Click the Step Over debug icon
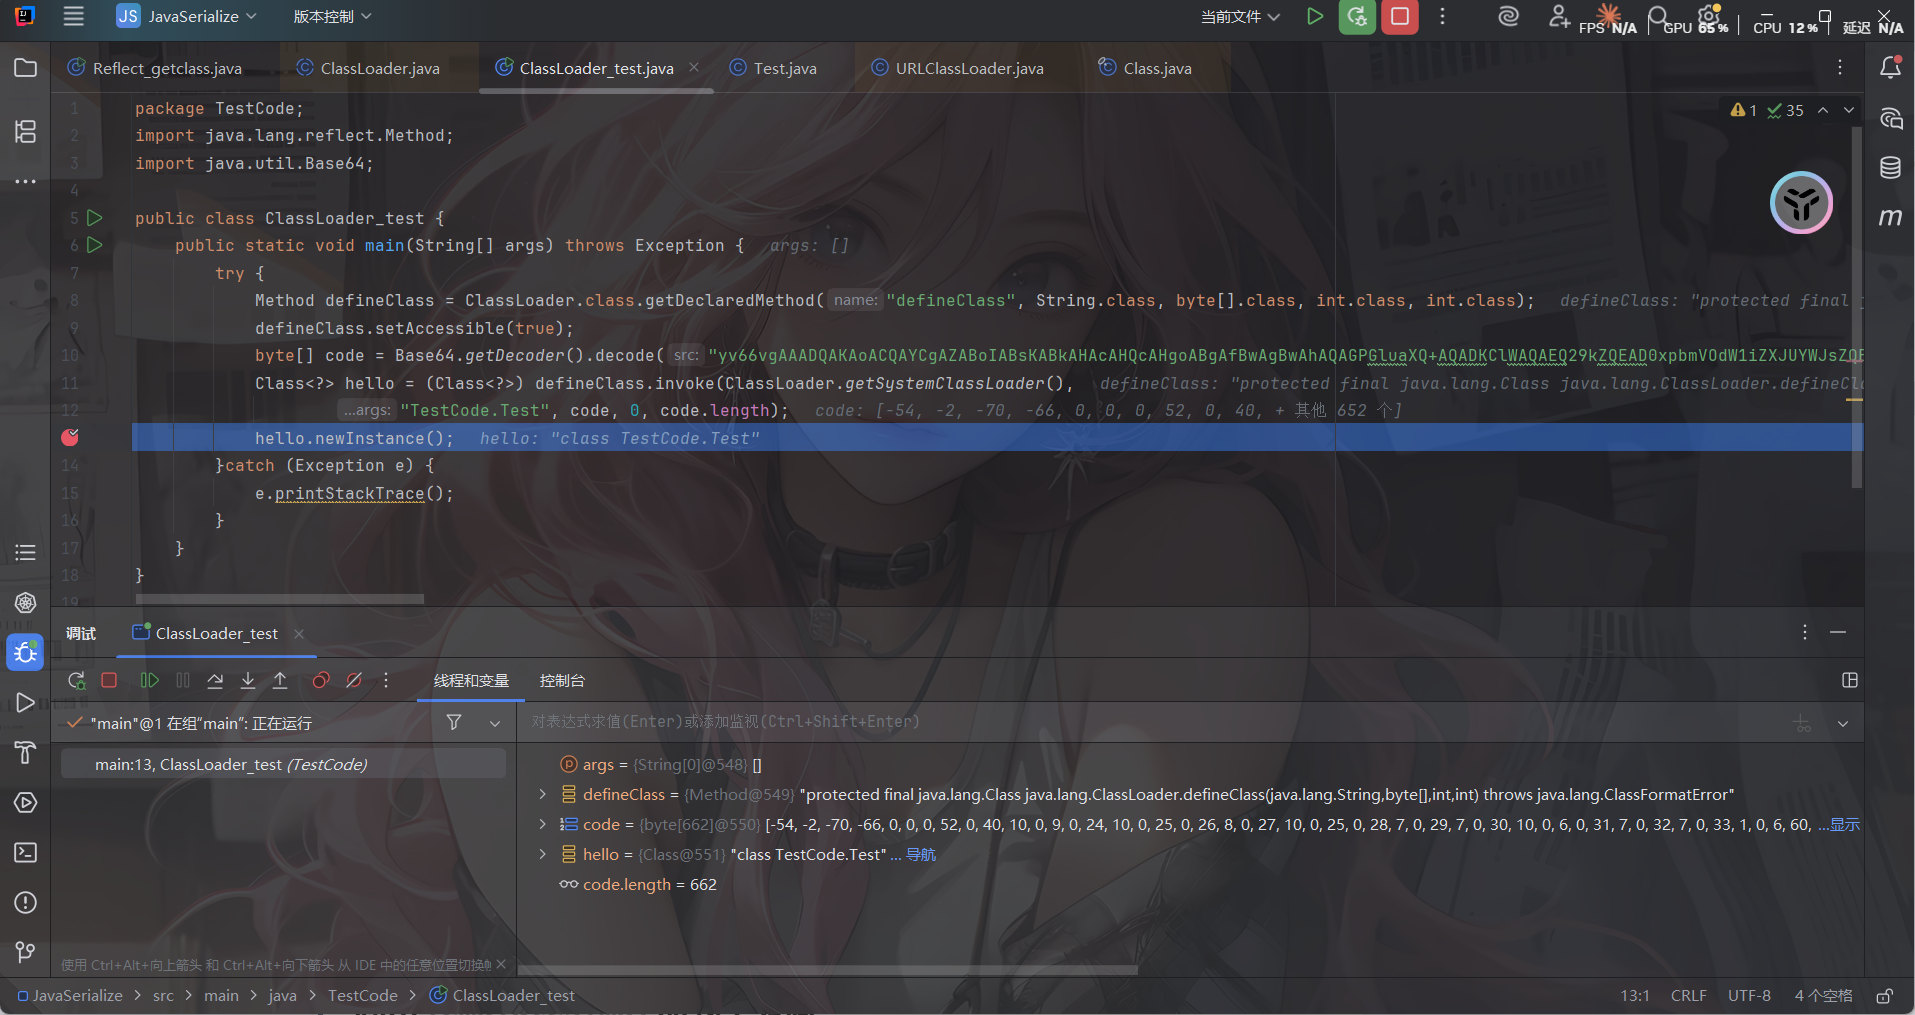Viewport: 1915px width, 1015px height. (x=215, y=681)
